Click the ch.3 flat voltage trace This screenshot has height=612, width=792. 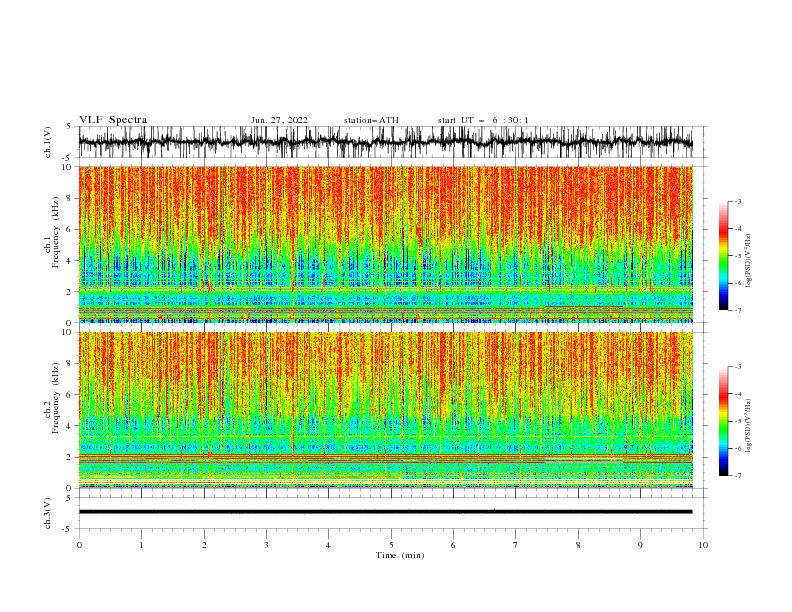coord(385,512)
